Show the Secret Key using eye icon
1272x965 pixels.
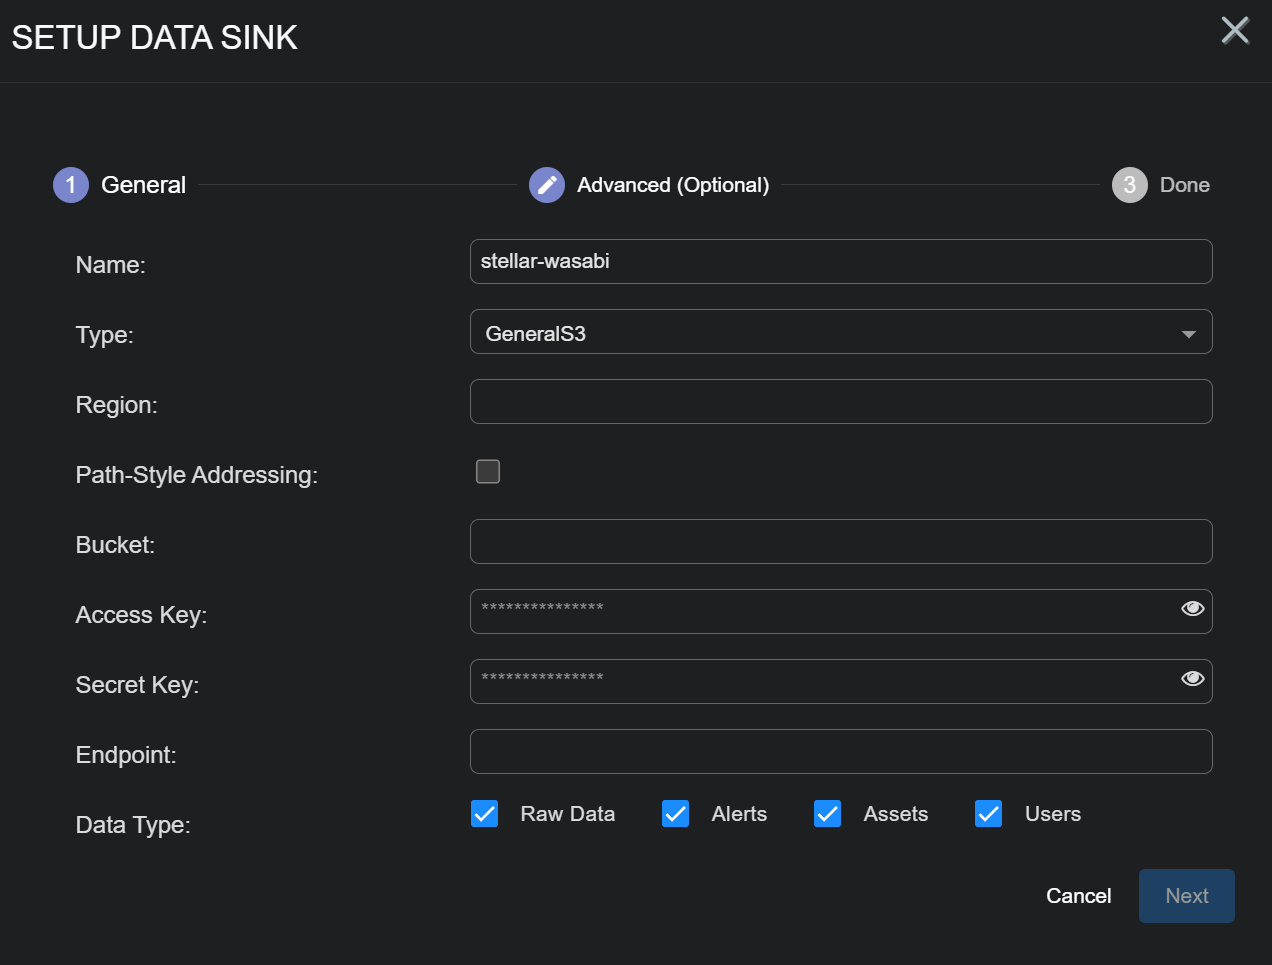coord(1192,679)
